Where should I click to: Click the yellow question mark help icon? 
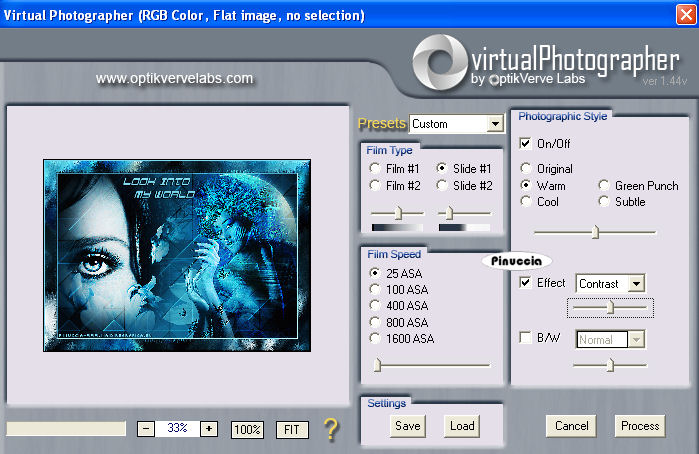[x=331, y=429]
